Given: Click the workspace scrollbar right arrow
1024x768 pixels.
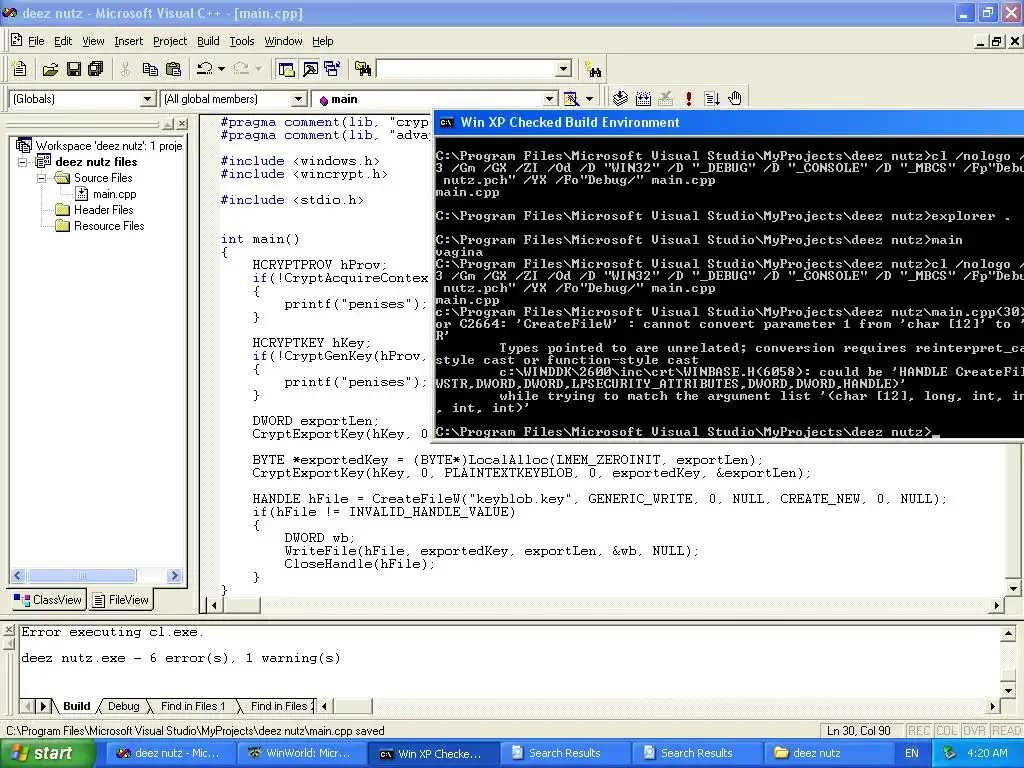Looking at the screenshot, I should click(174, 575).
